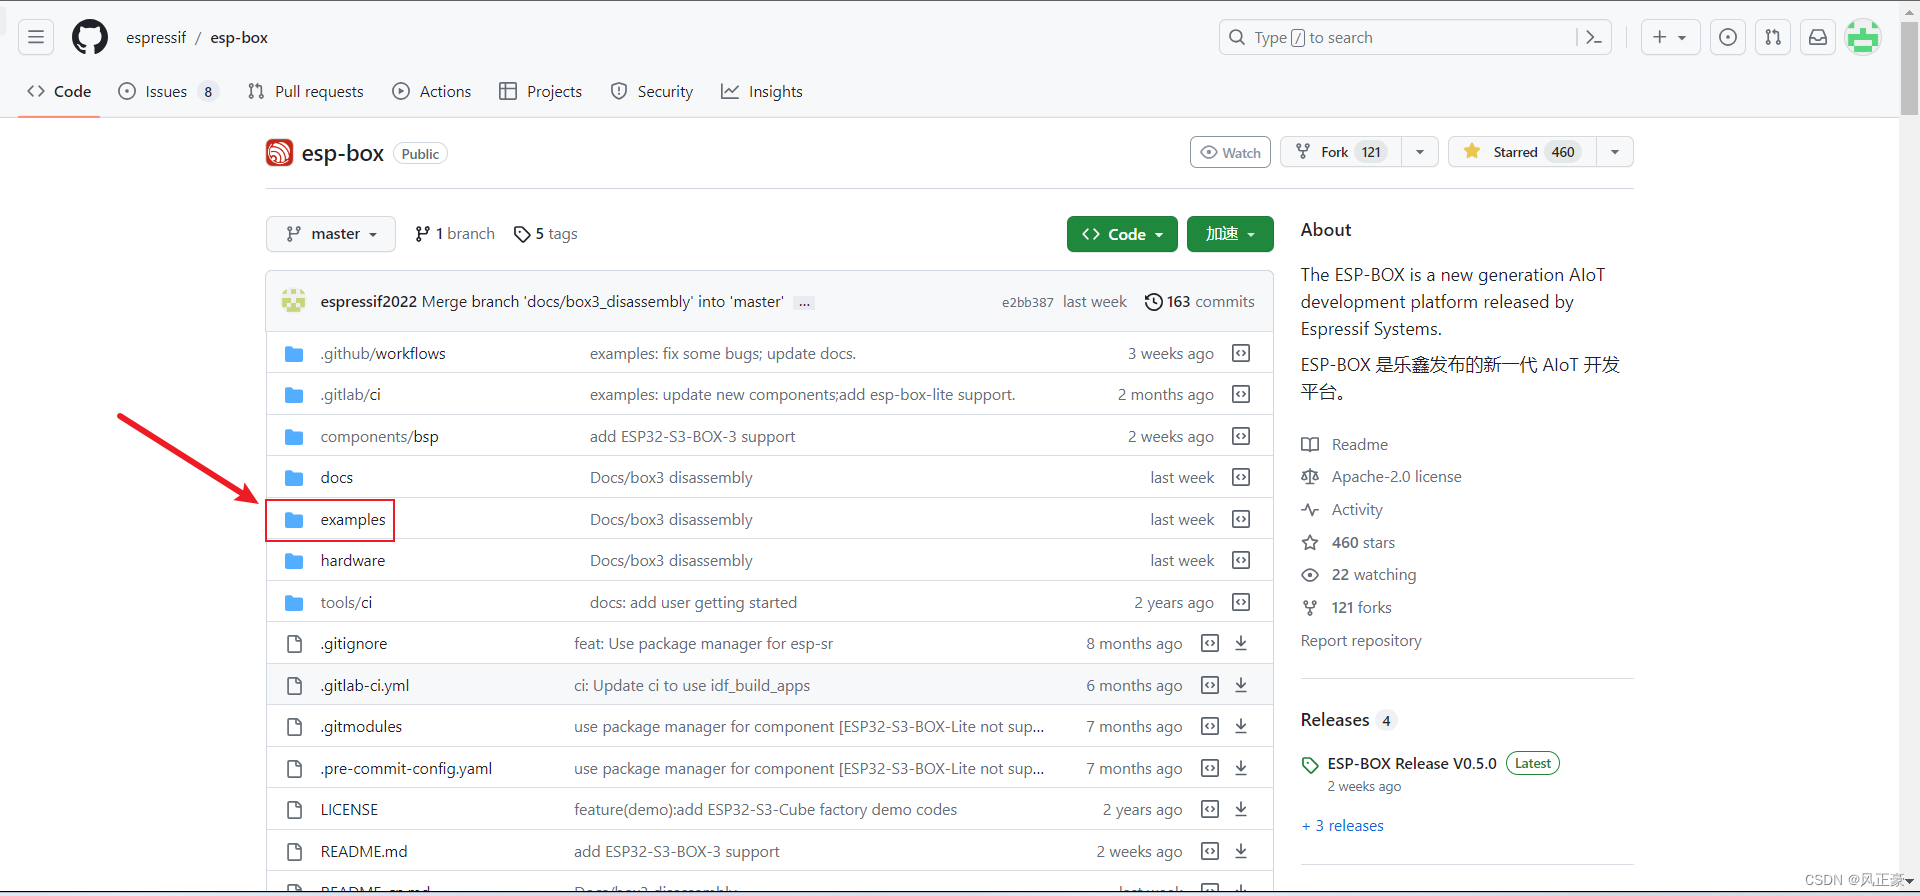Download the LICENSE file

tap(1241, 809)
